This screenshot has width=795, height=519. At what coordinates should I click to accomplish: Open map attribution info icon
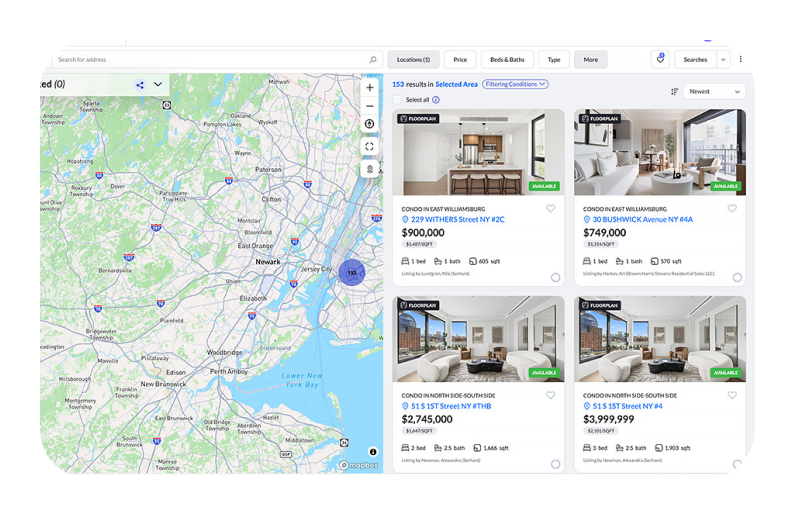click(373, 452)
